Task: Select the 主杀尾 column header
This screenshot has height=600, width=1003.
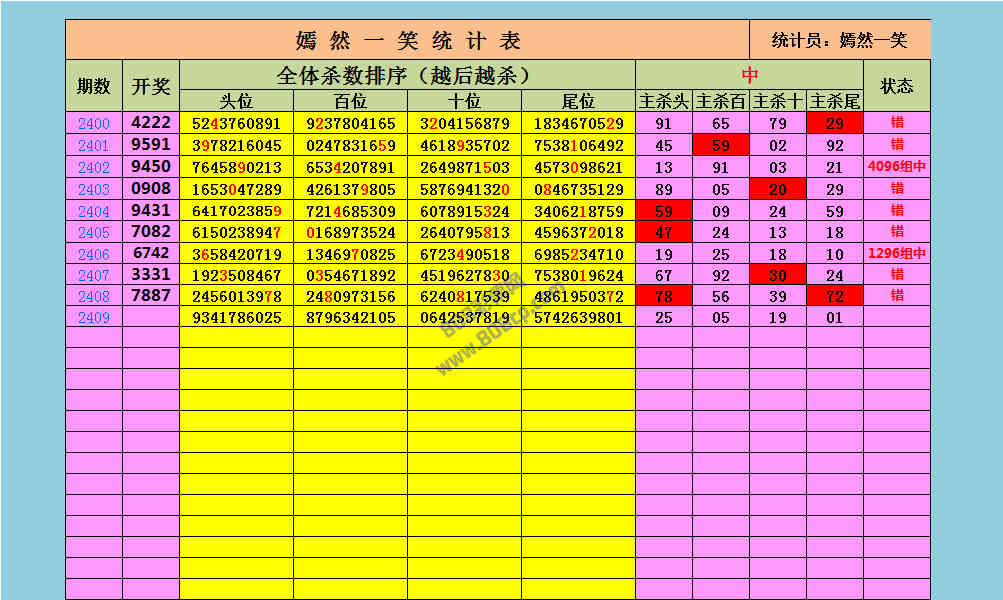Action: 835,101
